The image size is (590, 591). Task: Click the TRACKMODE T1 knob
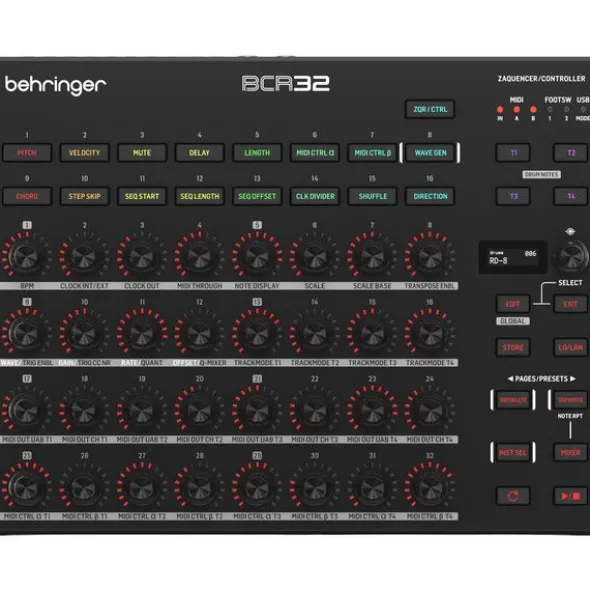tap(257, 334)
